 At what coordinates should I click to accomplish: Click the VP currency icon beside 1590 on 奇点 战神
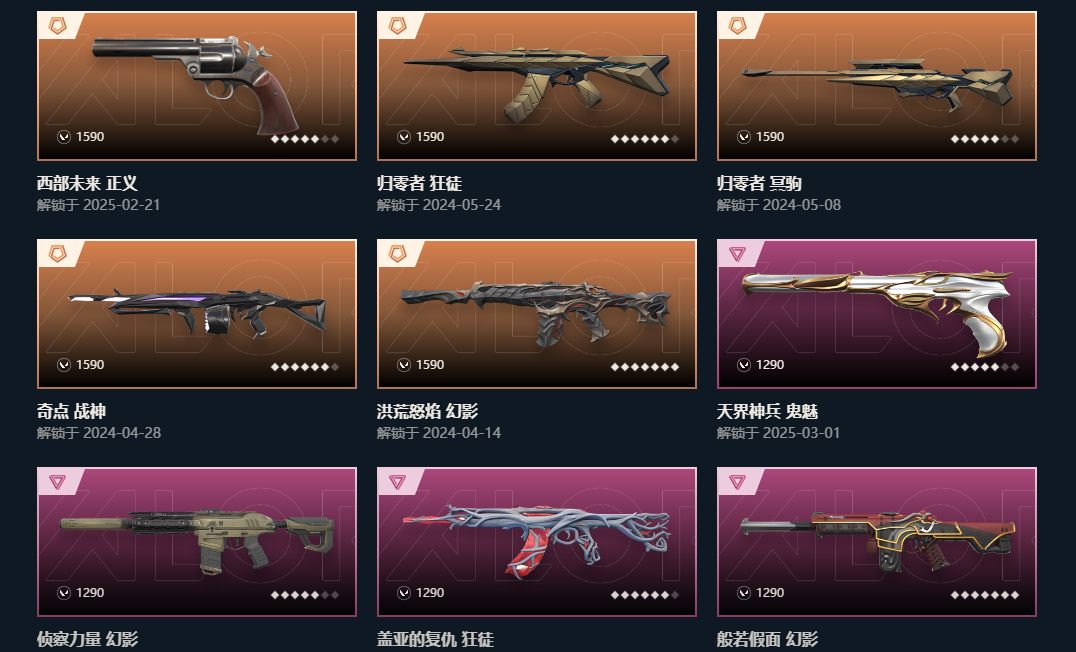coord(64,365)
